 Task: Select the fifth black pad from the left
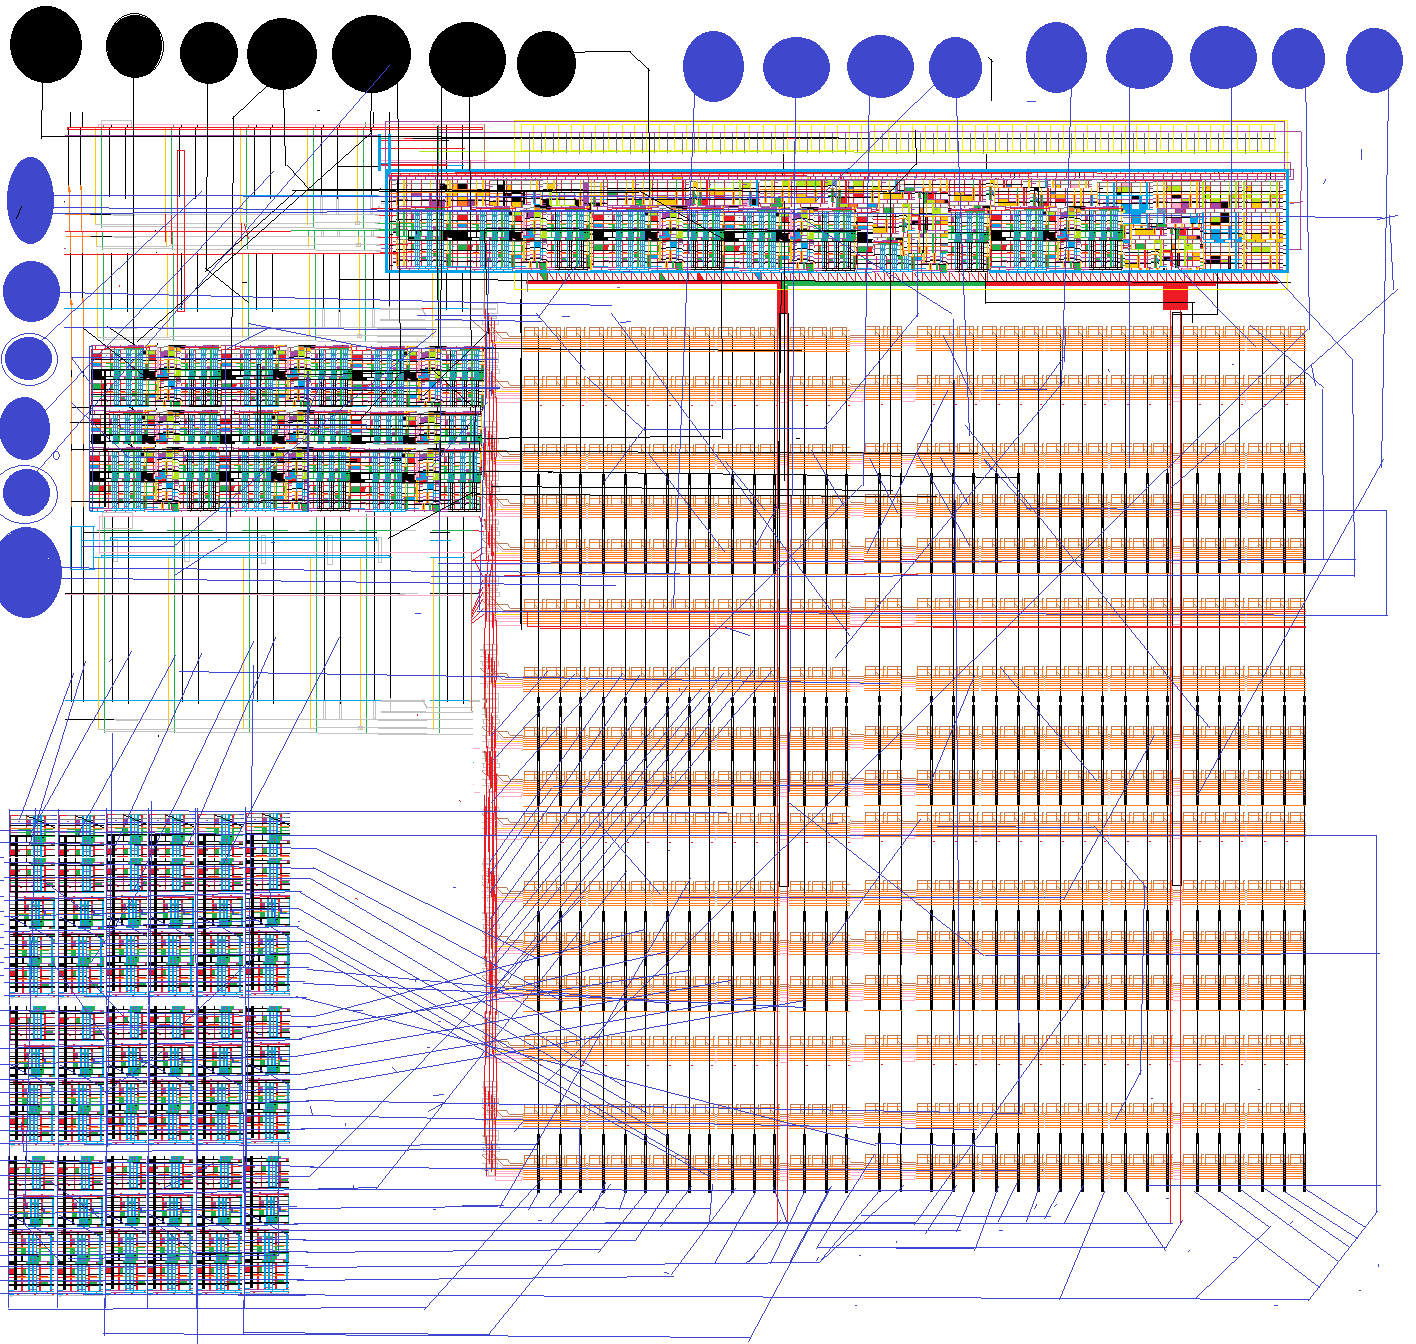click(371, 54)
